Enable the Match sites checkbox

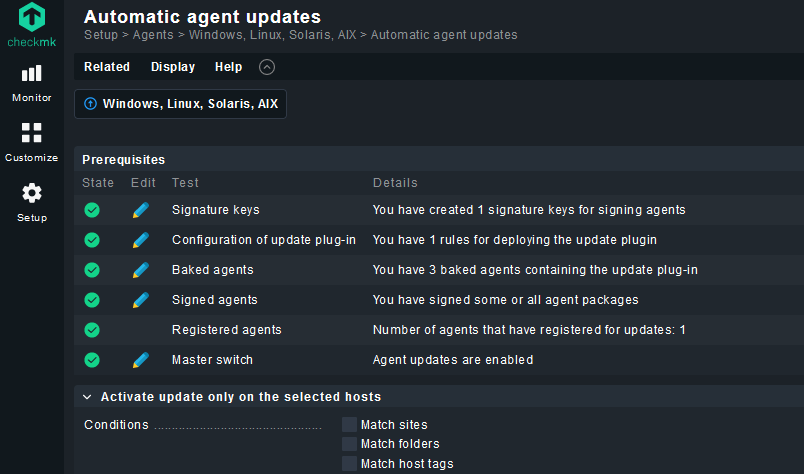349,425
